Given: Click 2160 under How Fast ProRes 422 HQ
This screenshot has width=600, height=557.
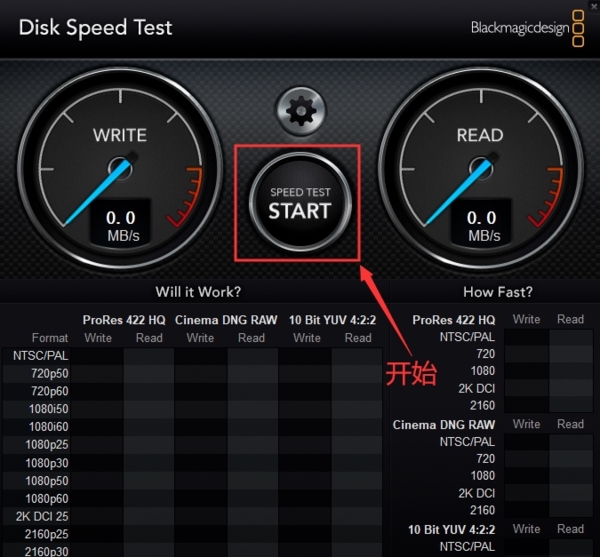Looking at the screenshot, I should (483, 405).
